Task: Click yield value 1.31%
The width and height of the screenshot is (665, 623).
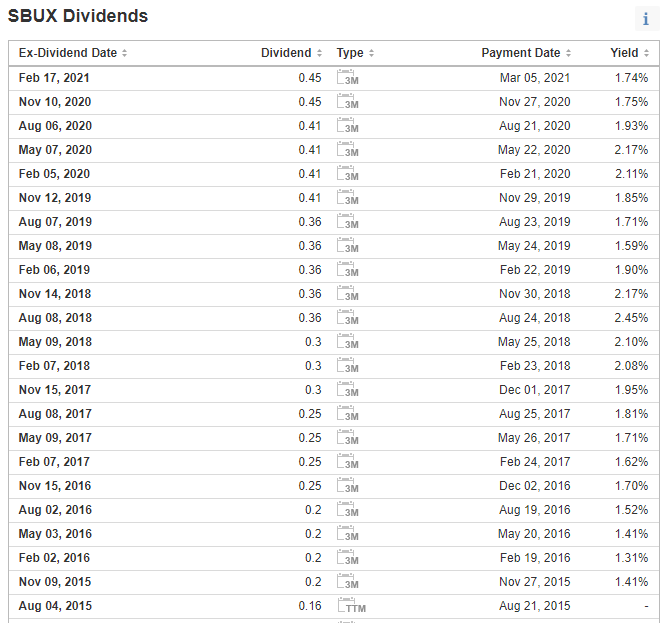Action: click(631, 558)
